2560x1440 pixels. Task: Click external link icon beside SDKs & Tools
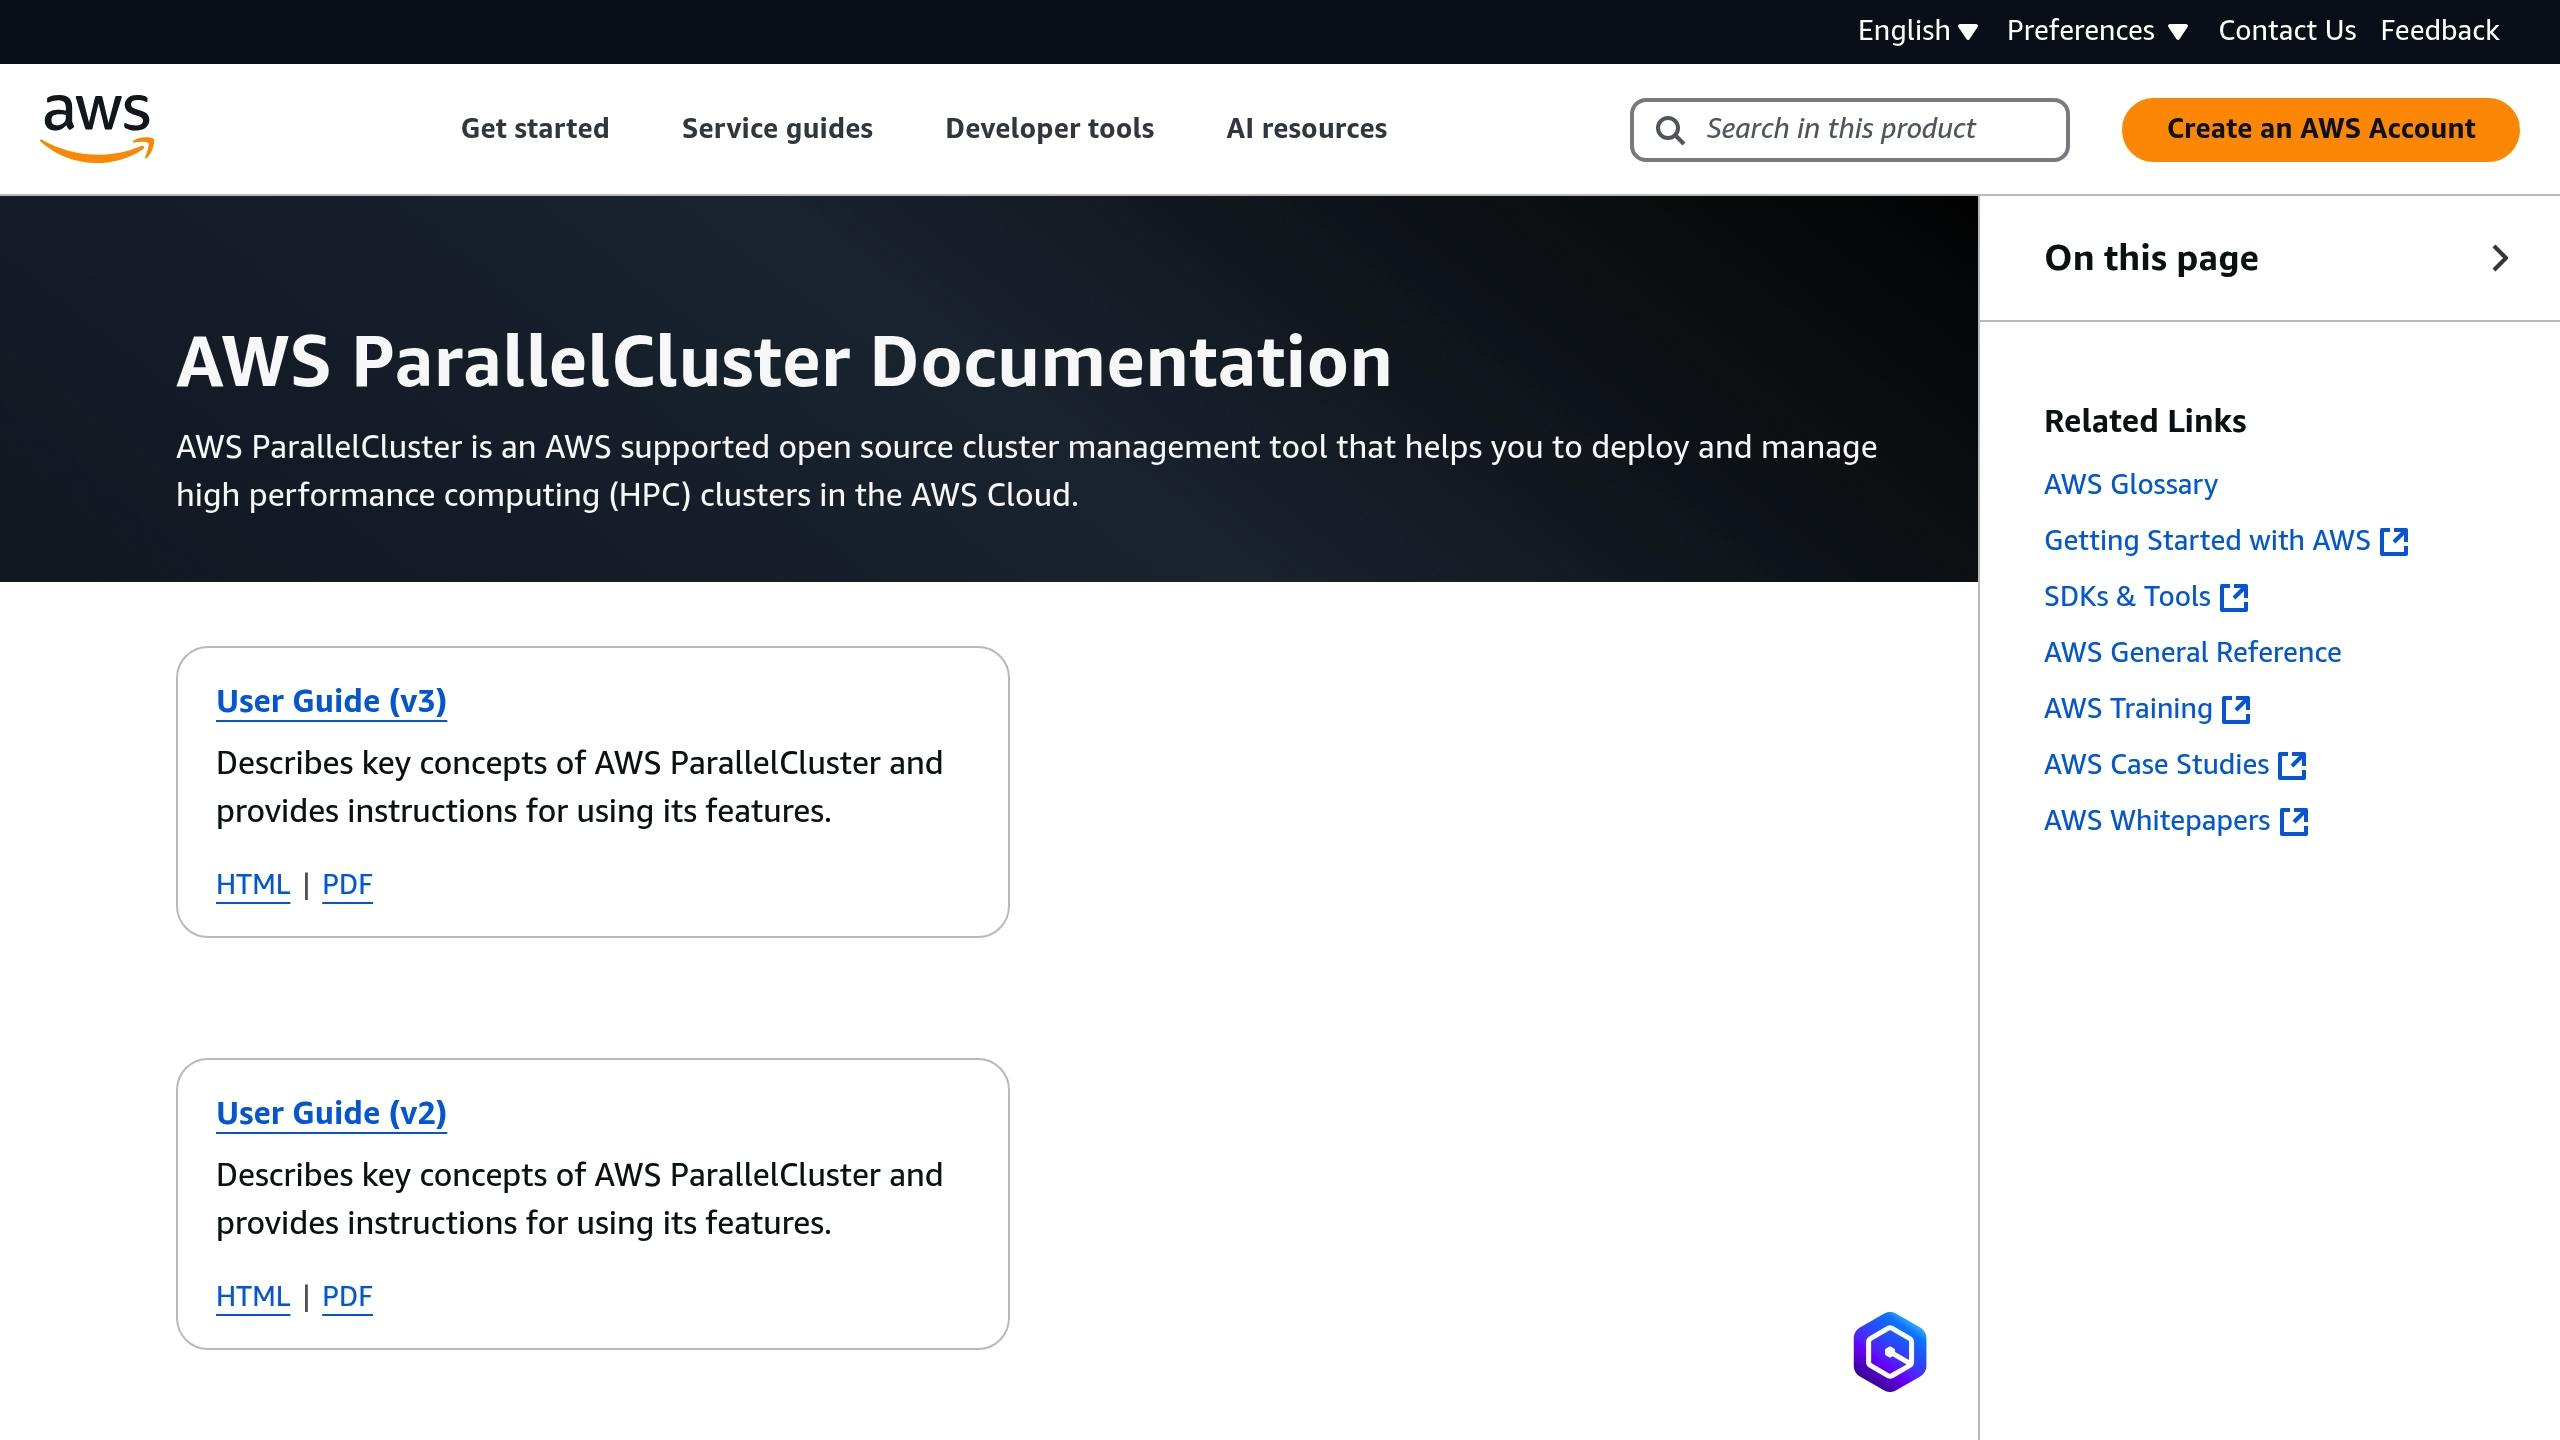2234,597
